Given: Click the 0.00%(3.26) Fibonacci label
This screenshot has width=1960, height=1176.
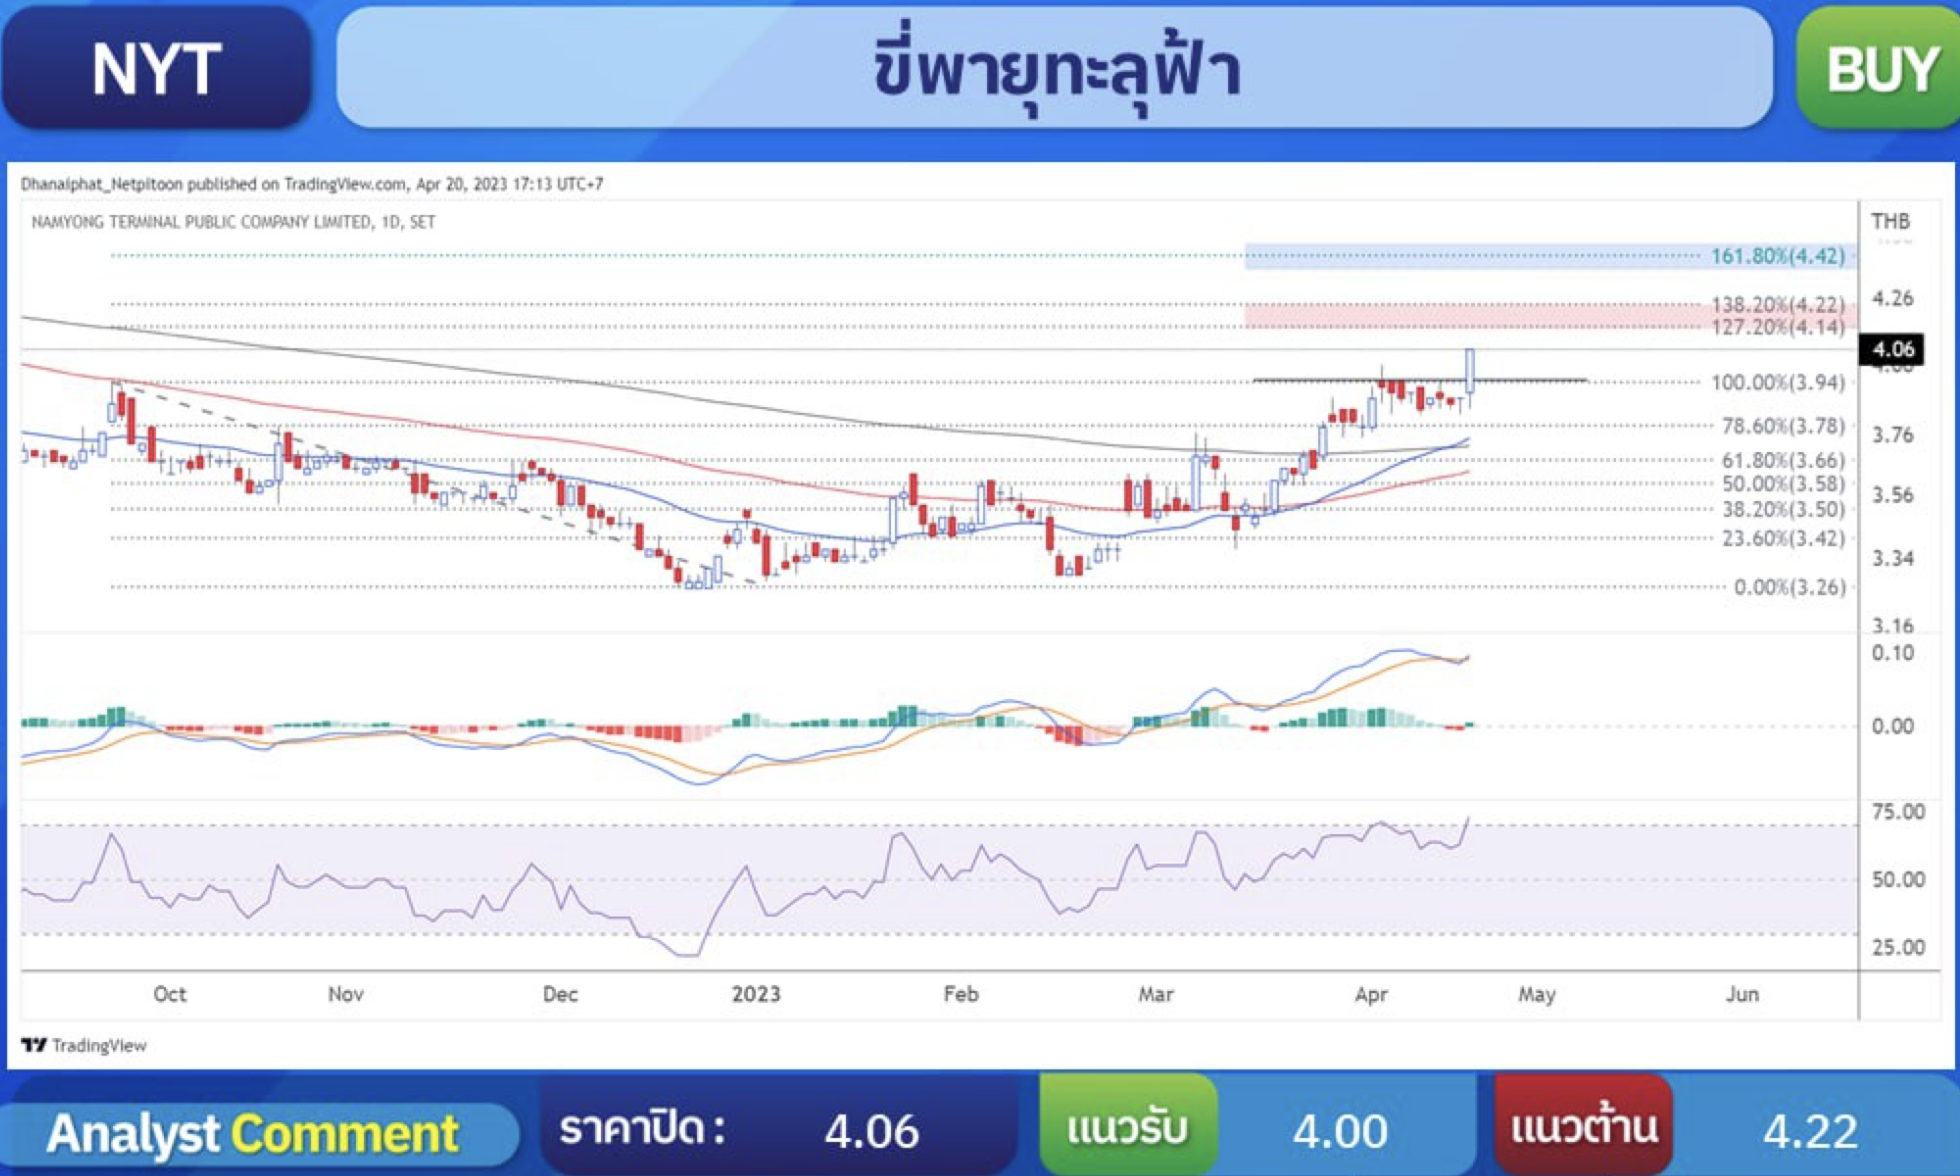Looking at the screenshot, I should click(1789, 587).
